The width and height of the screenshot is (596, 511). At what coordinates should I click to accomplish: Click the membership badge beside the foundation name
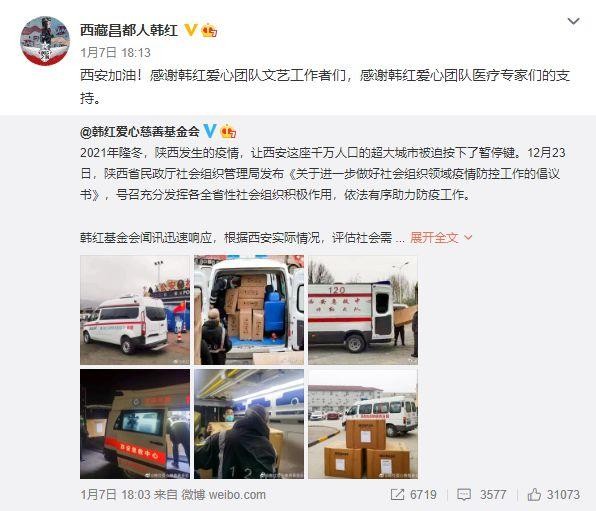(x=228, y=132)
